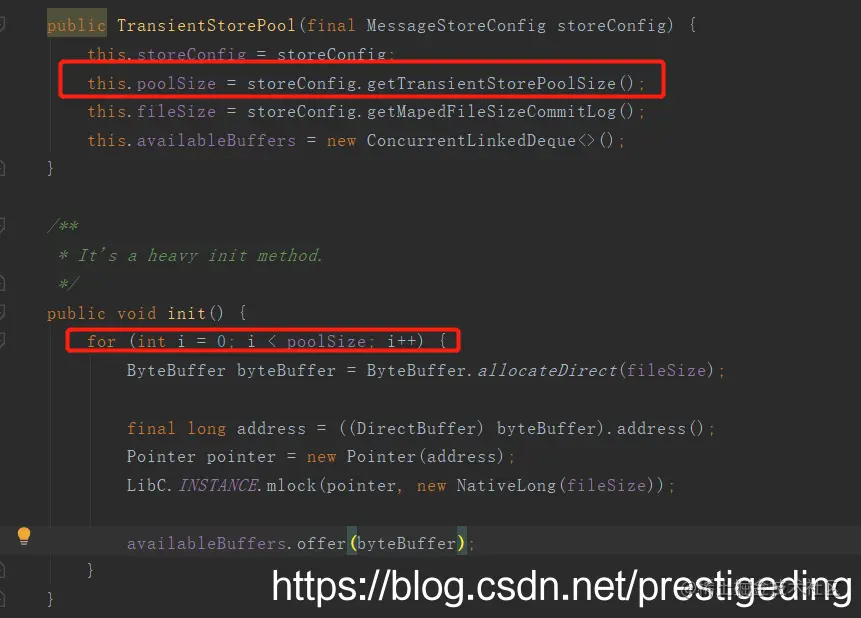Click availableBuffers in the offer statement
This screenshot has width=861, height=618.
click(x=206, y=543)
